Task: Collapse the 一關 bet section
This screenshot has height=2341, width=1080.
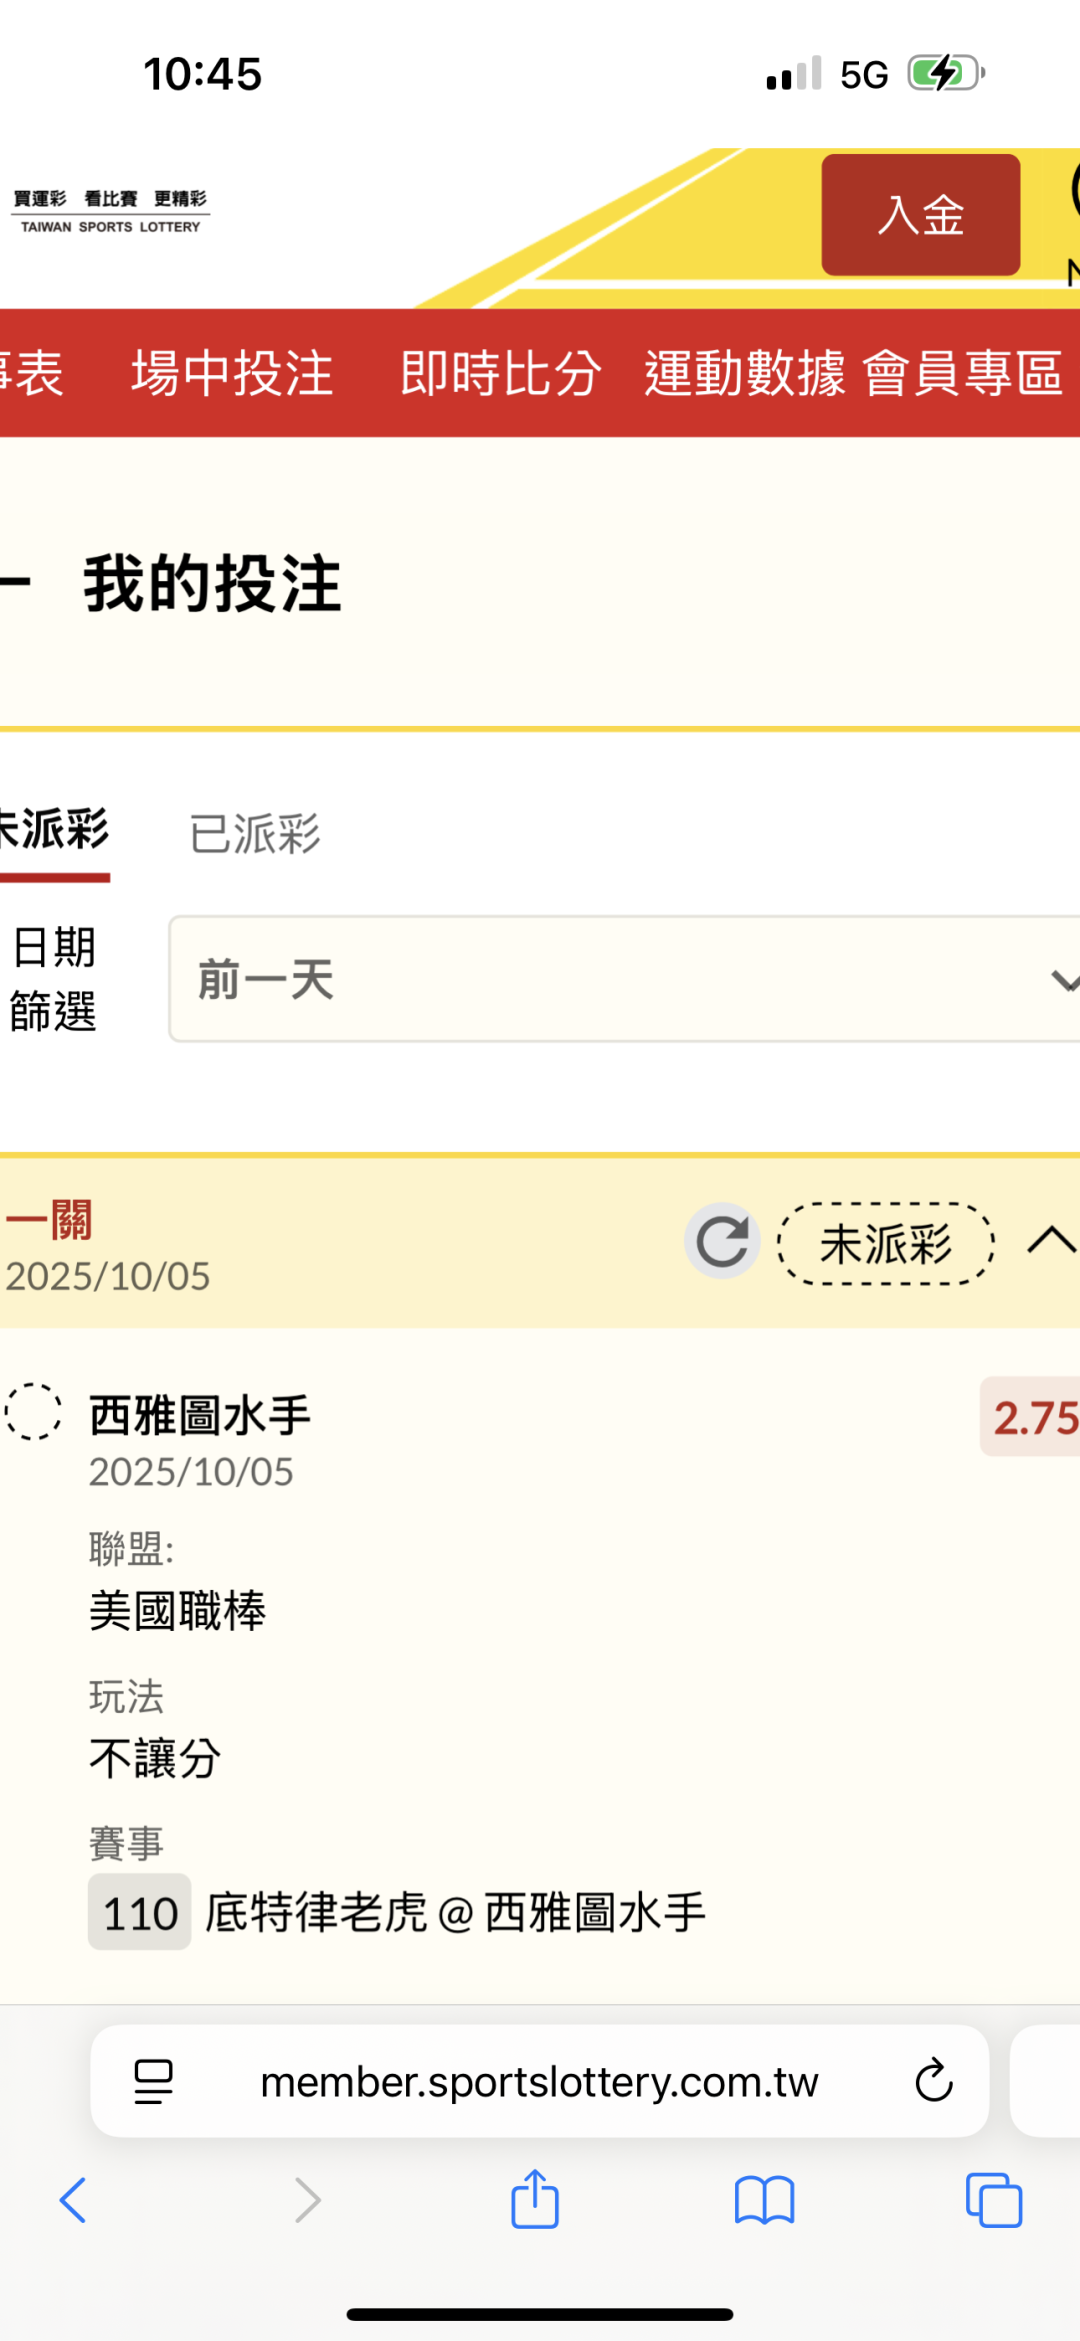Action: point(1051,1241)
